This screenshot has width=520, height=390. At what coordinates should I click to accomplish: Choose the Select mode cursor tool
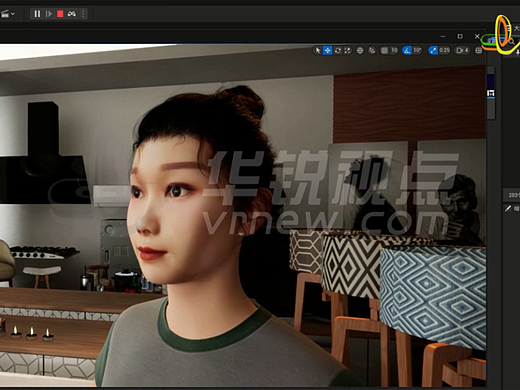317,50
